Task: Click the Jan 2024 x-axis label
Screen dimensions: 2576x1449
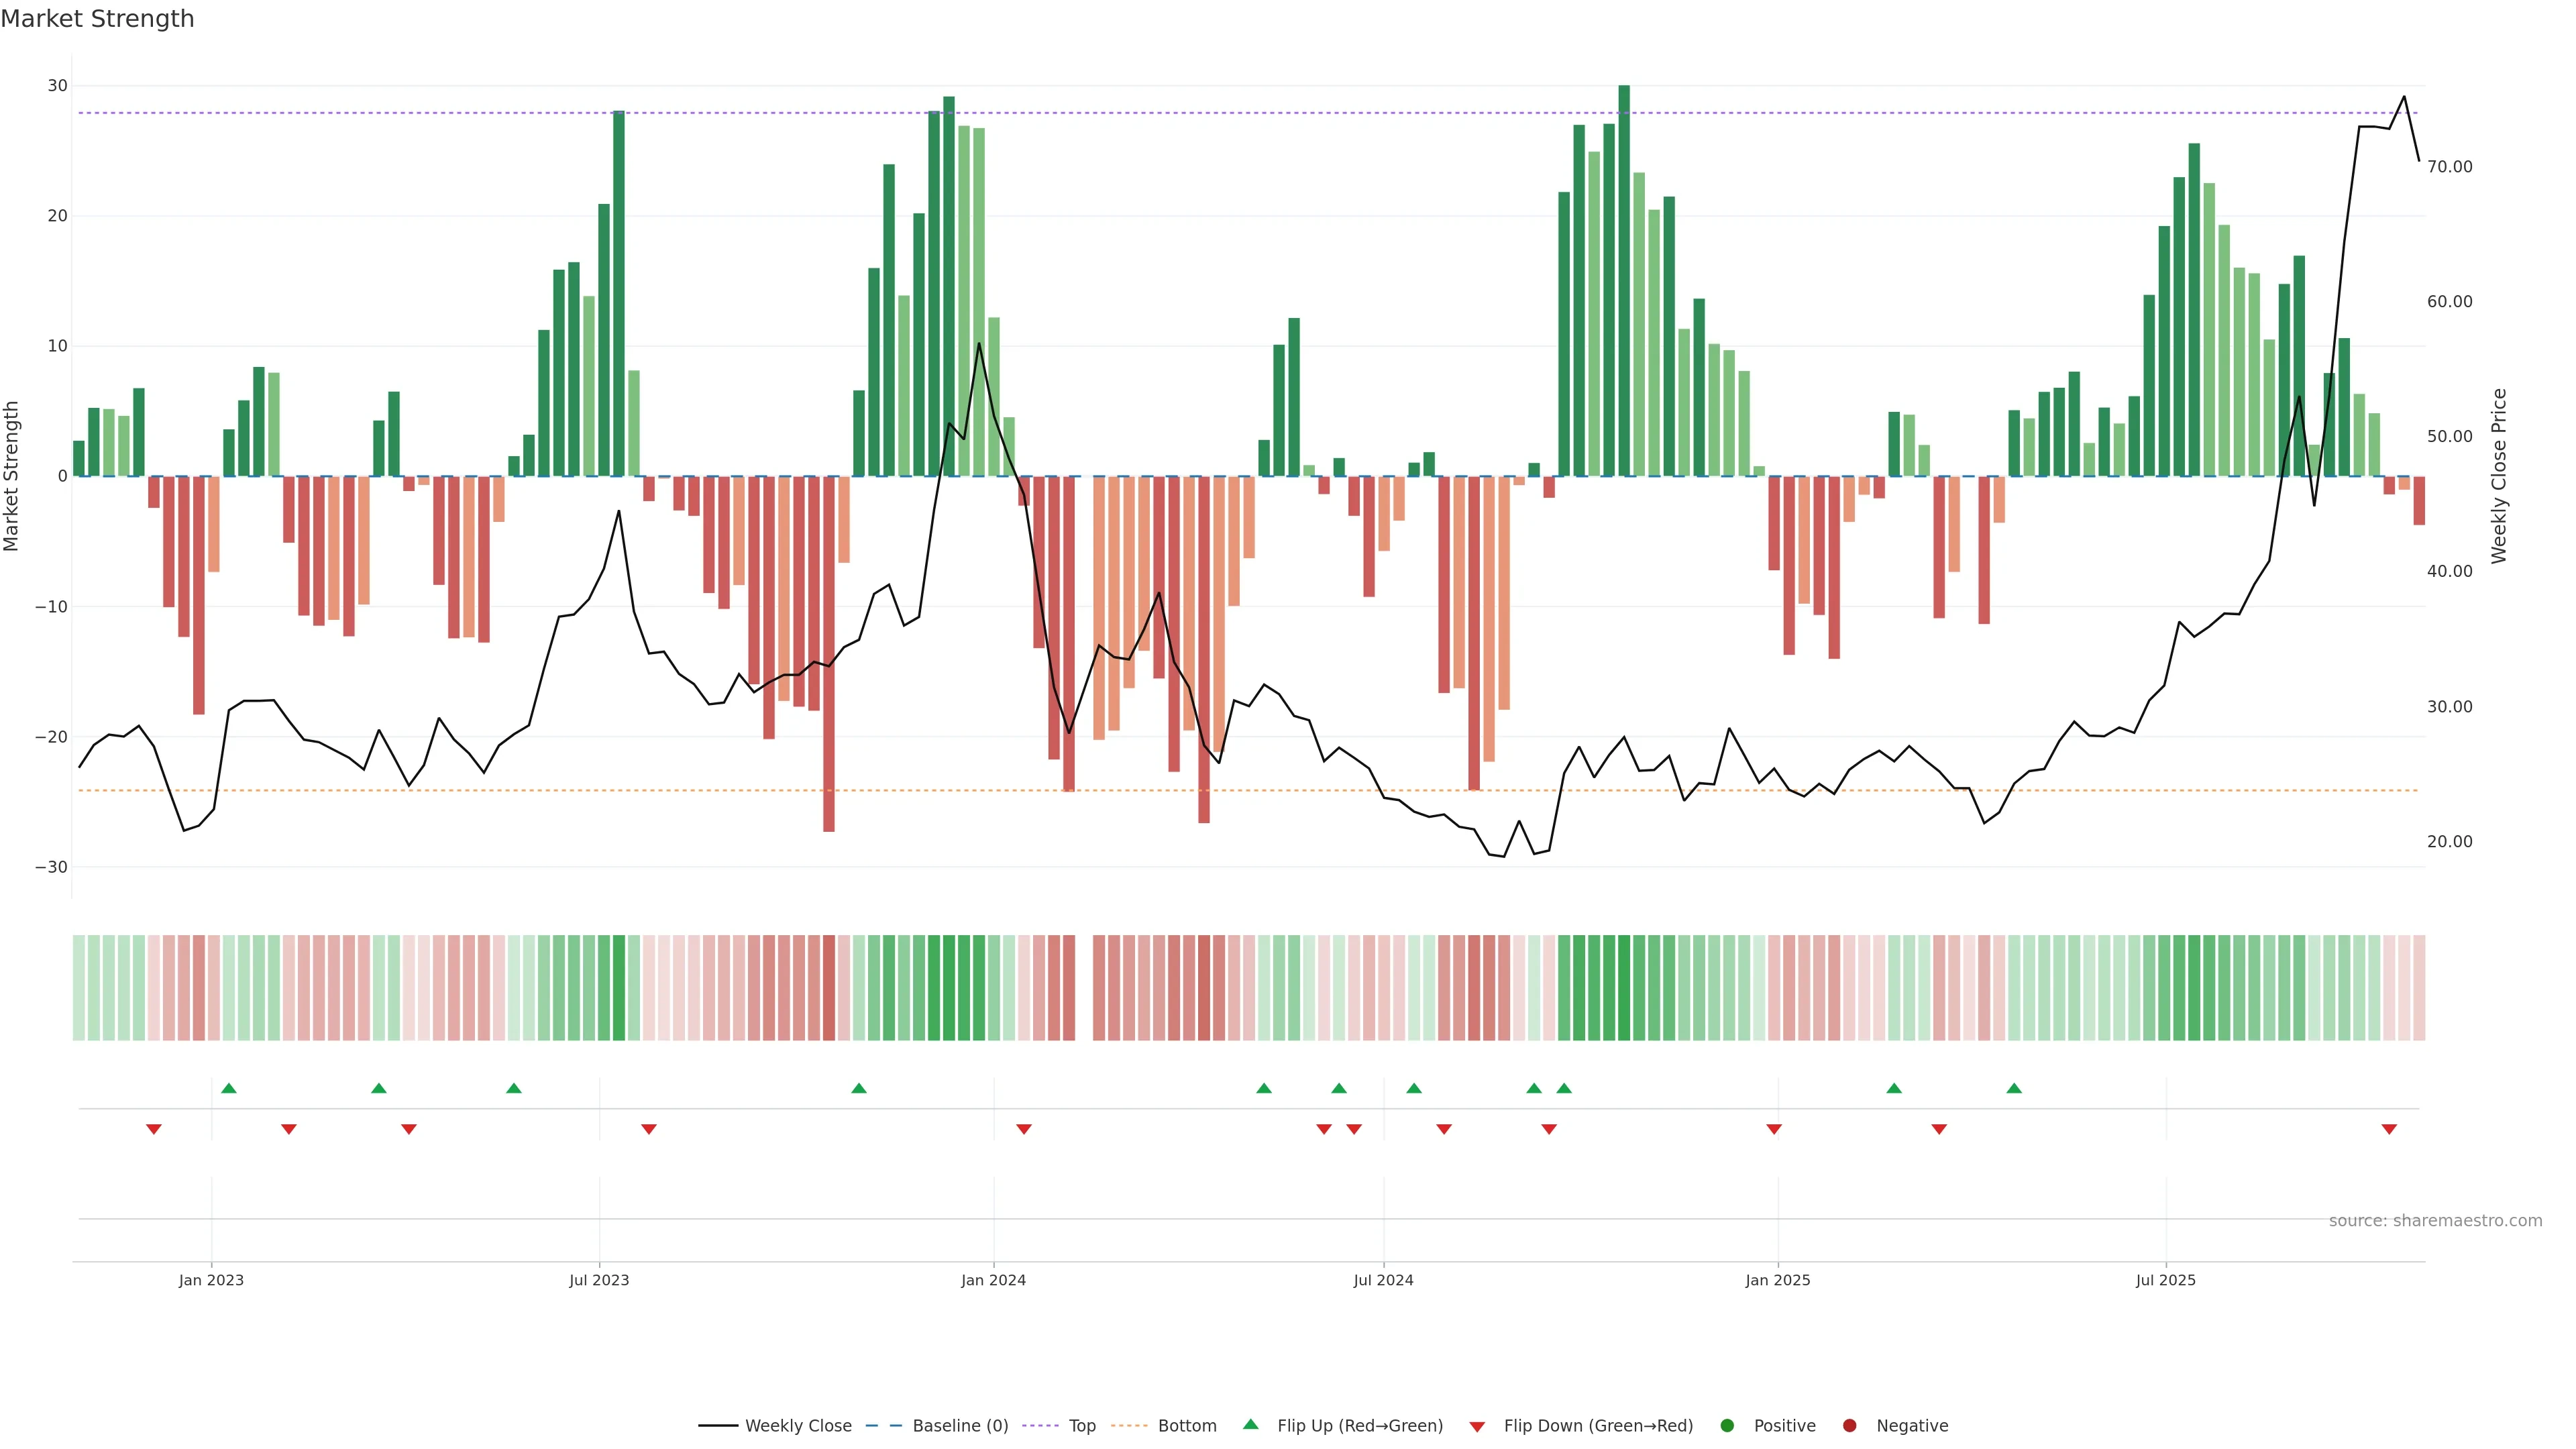Action: click(x=993, y=1280)
